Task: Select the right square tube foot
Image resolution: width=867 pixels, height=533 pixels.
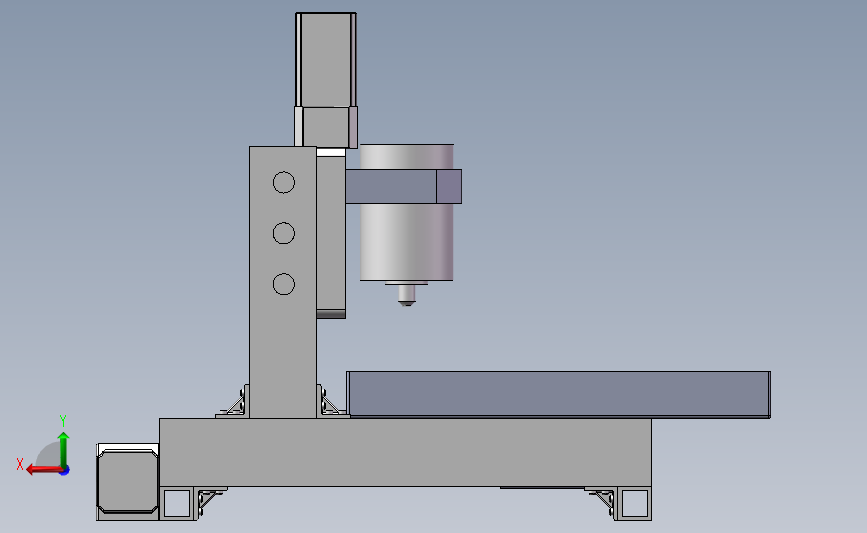Action: pyautogui.click(x=634, y=504)
